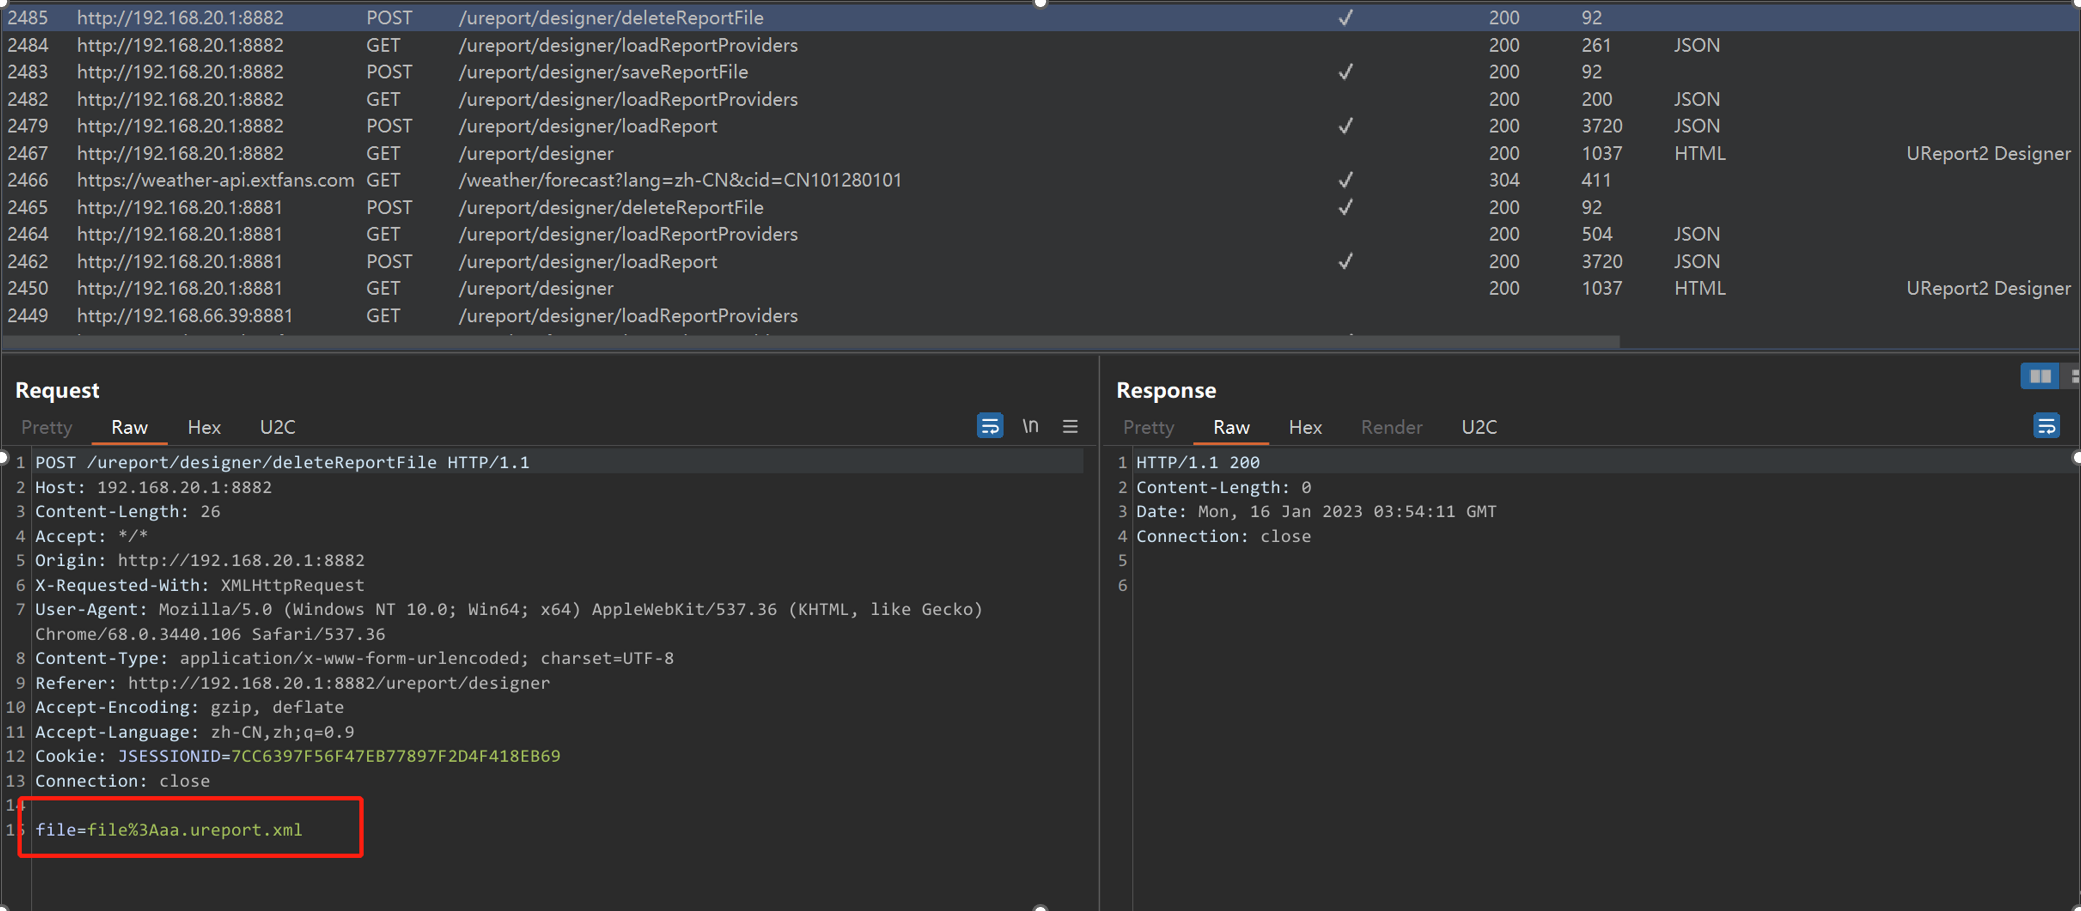
Task: Click Content-Length: 0 in Response
Action: pos(1223,487)
